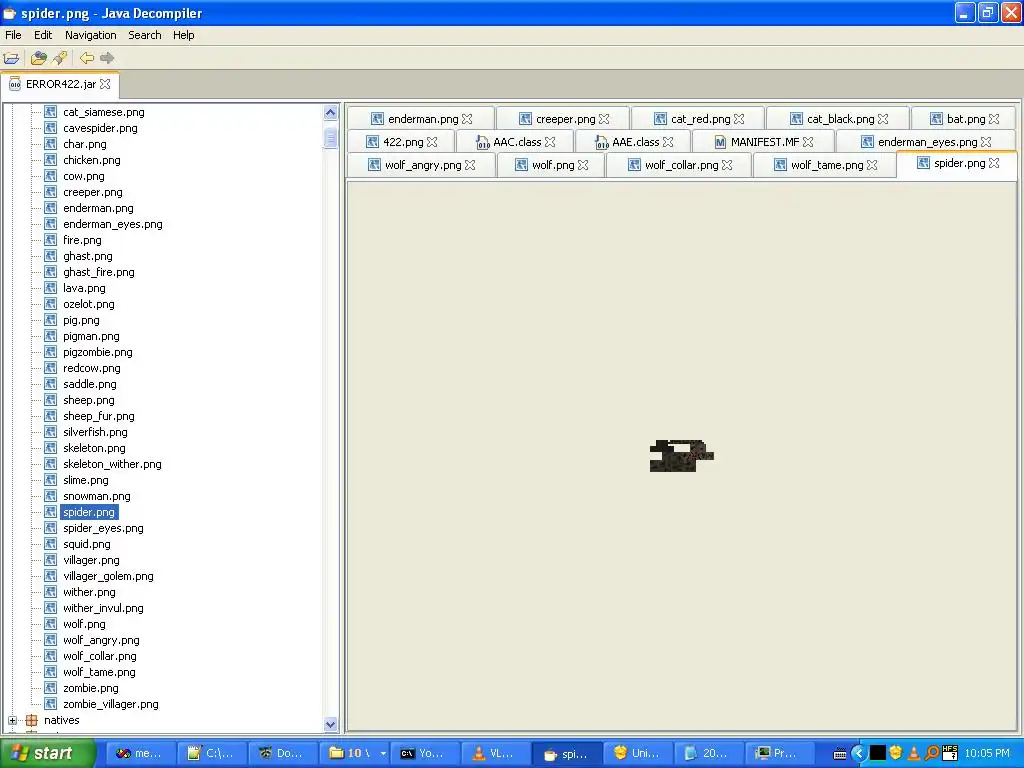Image resolution: width=1024 pixels, height=768 pixels.
Task: Click the Search toolbar icon
Action: 59,58
